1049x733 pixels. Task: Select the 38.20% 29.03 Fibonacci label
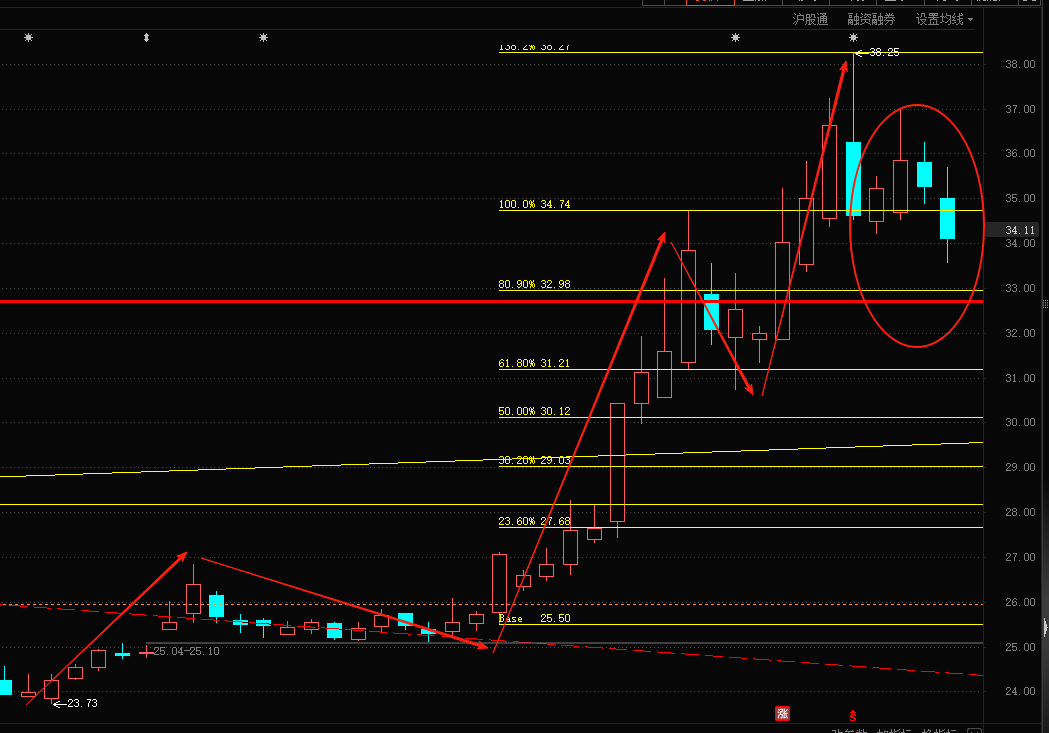tap(535, 460)
